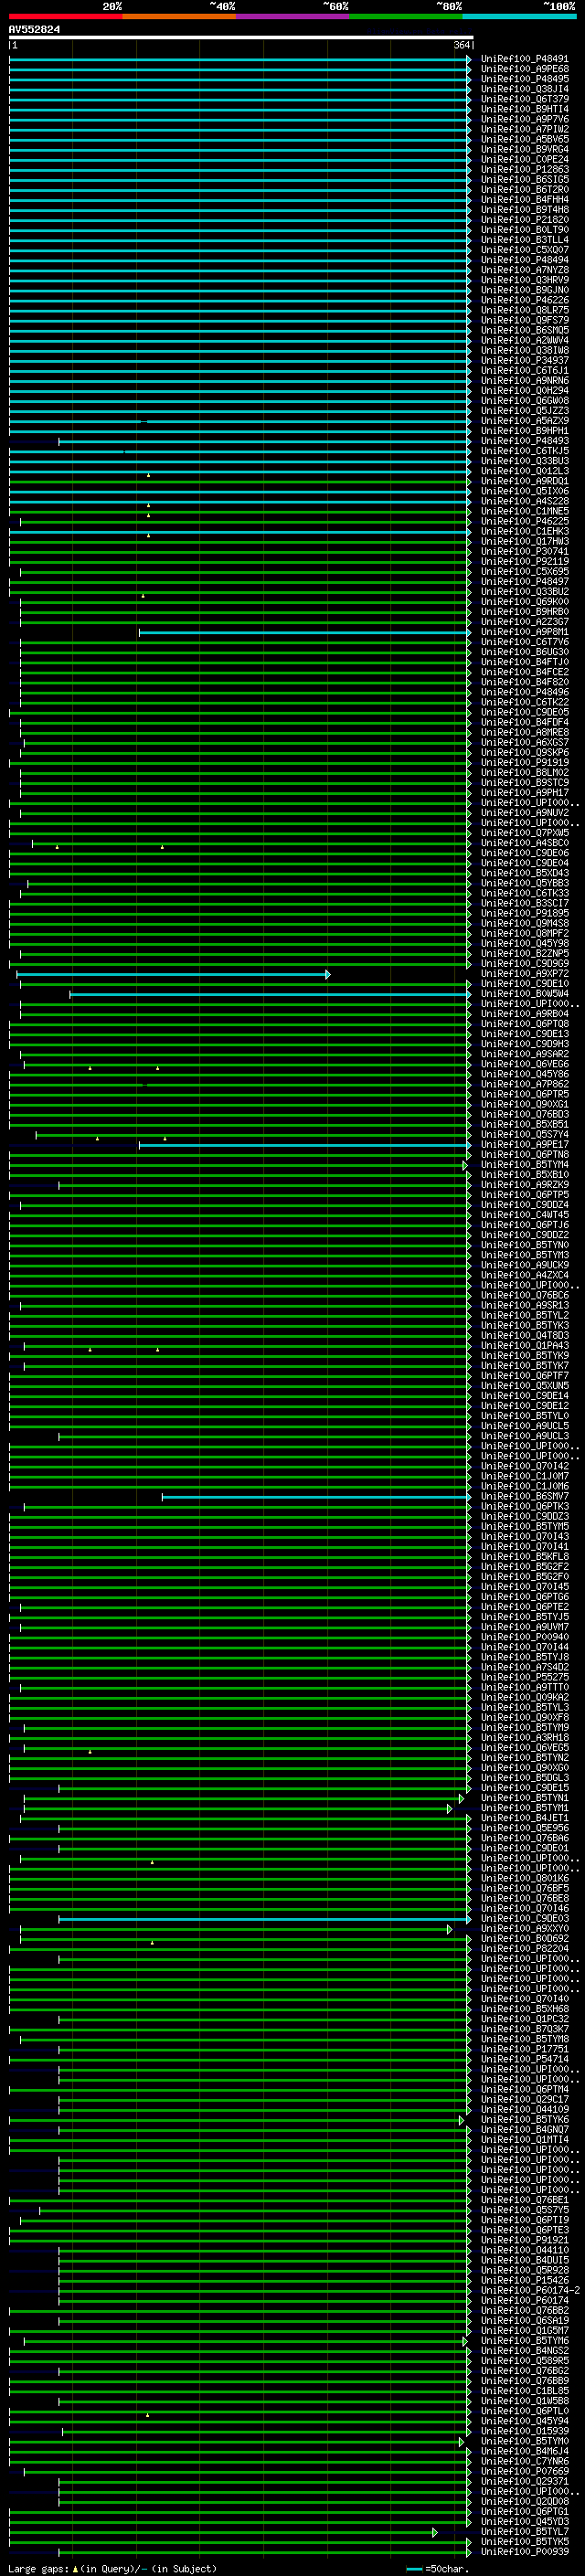Open entry UniRef100_B9HPH1

click(525, 431)
